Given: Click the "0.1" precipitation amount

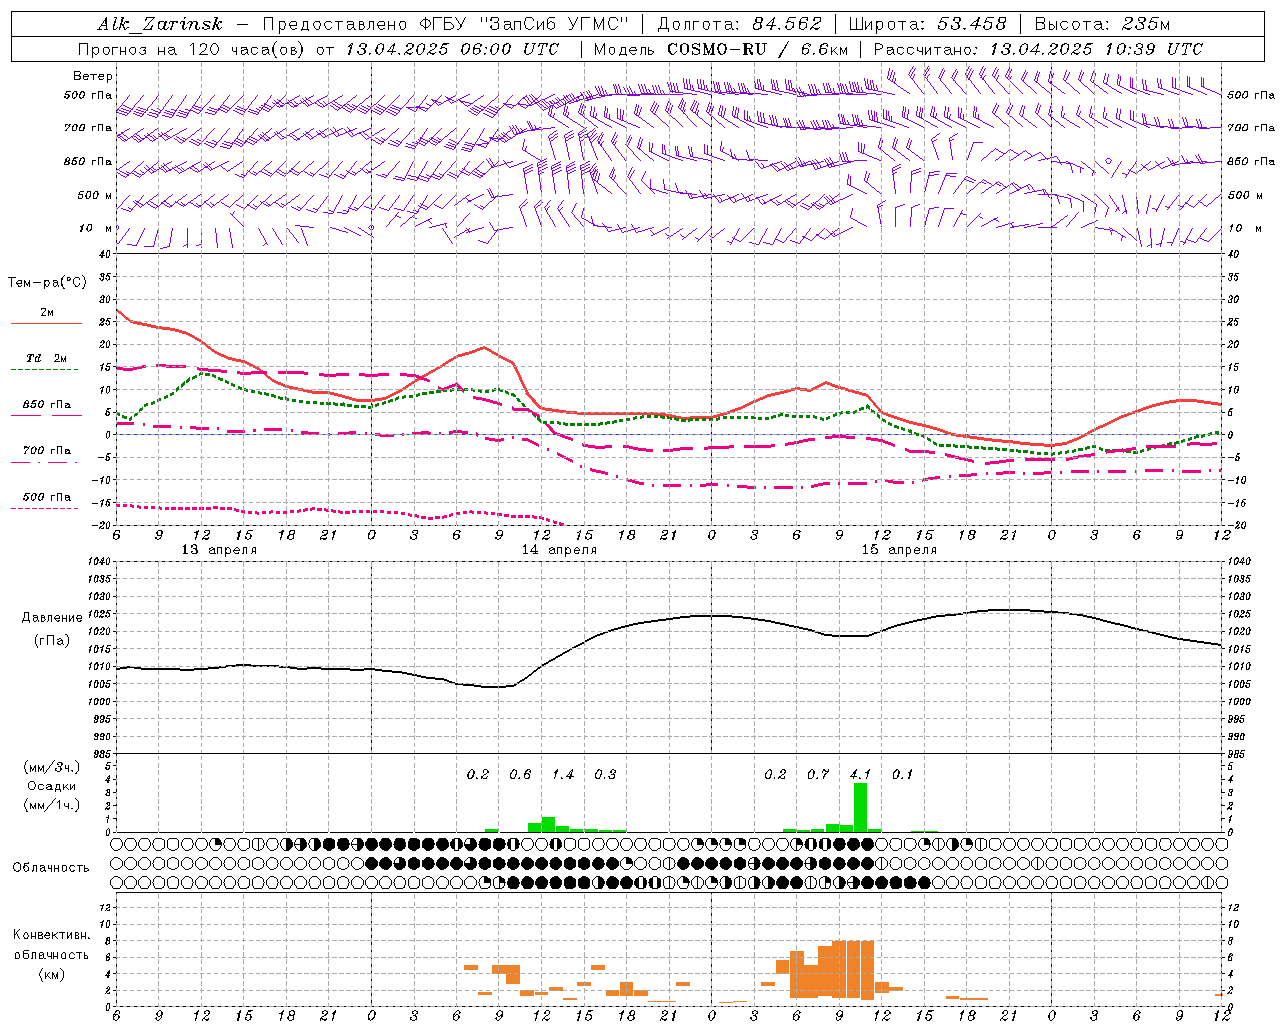Looking at the screenshot, I should tap(903, 775).
